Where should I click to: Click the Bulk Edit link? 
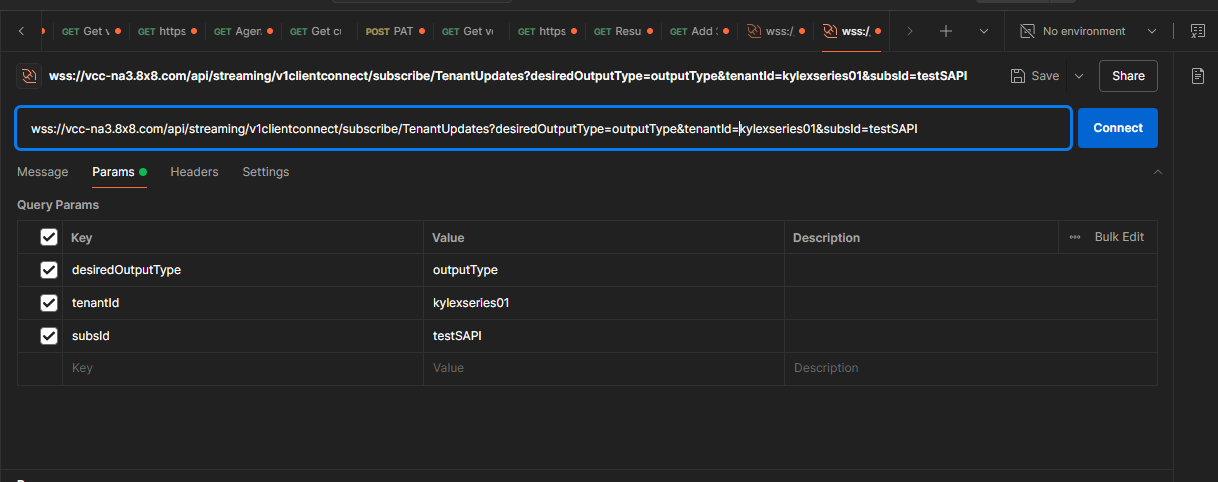tap(1119, 237)
